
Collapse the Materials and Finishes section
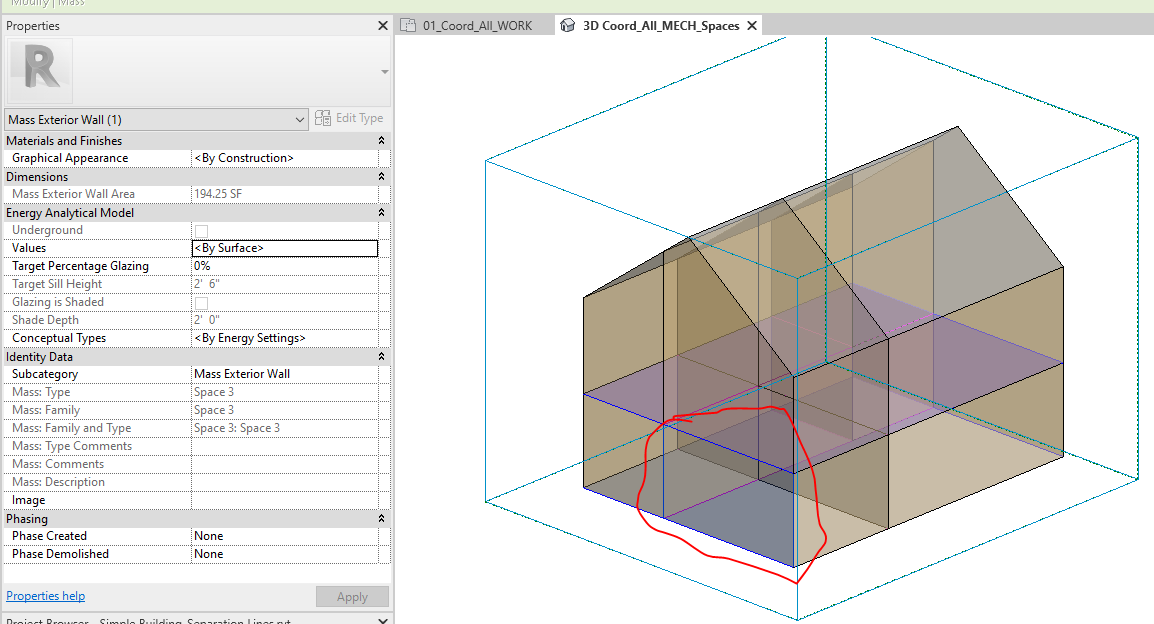[x=381, y=140]
